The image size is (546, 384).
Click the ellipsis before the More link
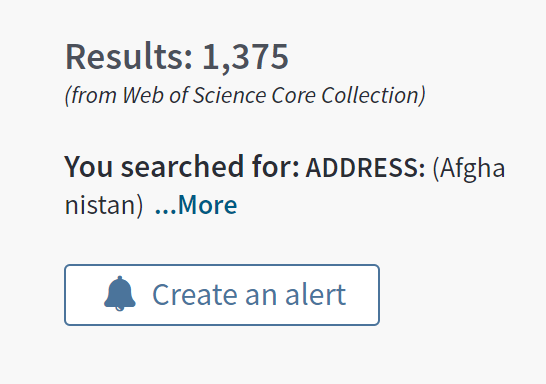click(166, 211)
